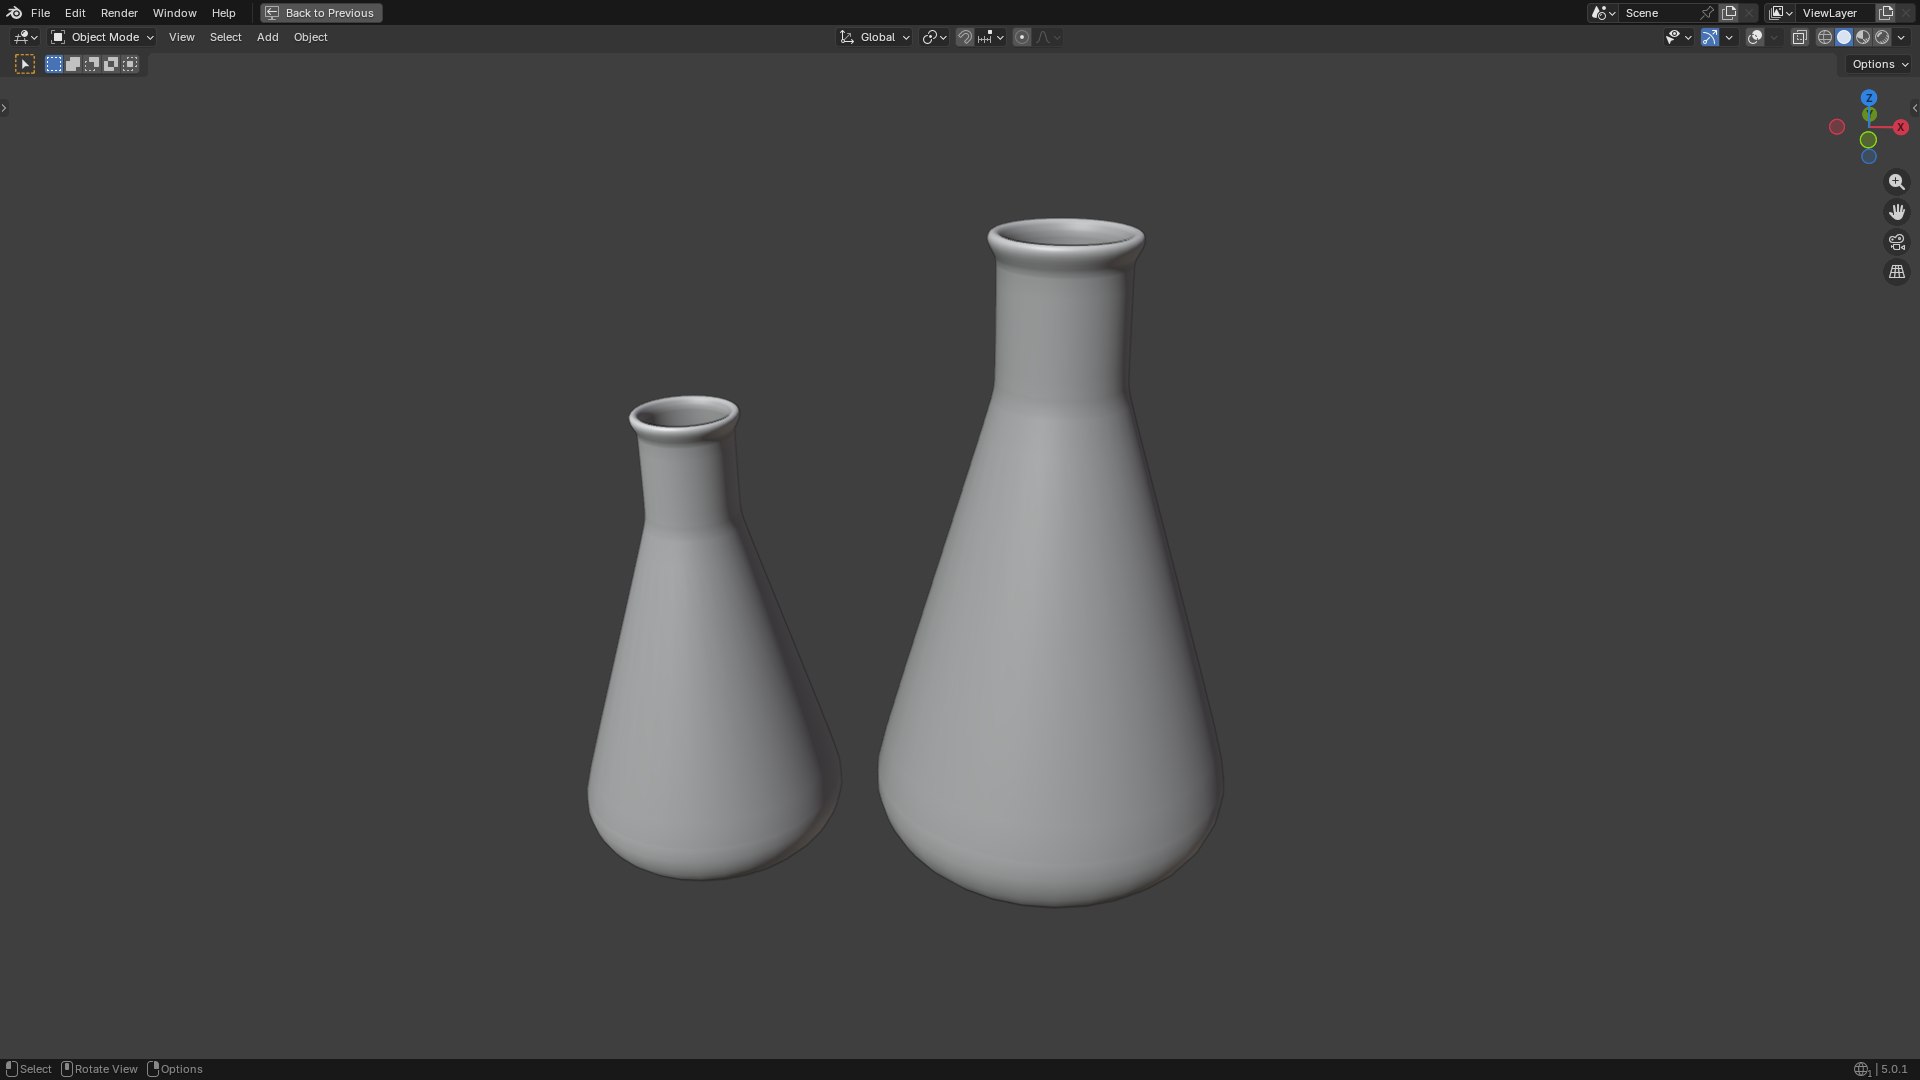Choose the intersect selection mode icon
1920x1080 pixels.
pyautogui.click(x=130, y=64)
